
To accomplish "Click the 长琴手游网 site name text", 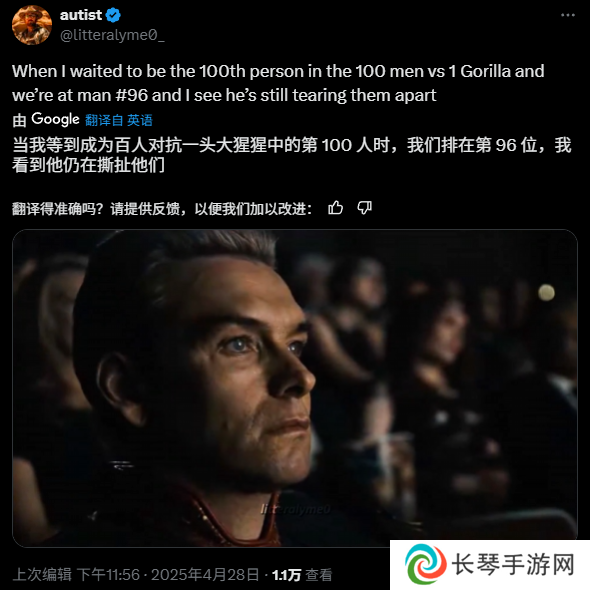I will pyautogui.click(x=513, y=564).
